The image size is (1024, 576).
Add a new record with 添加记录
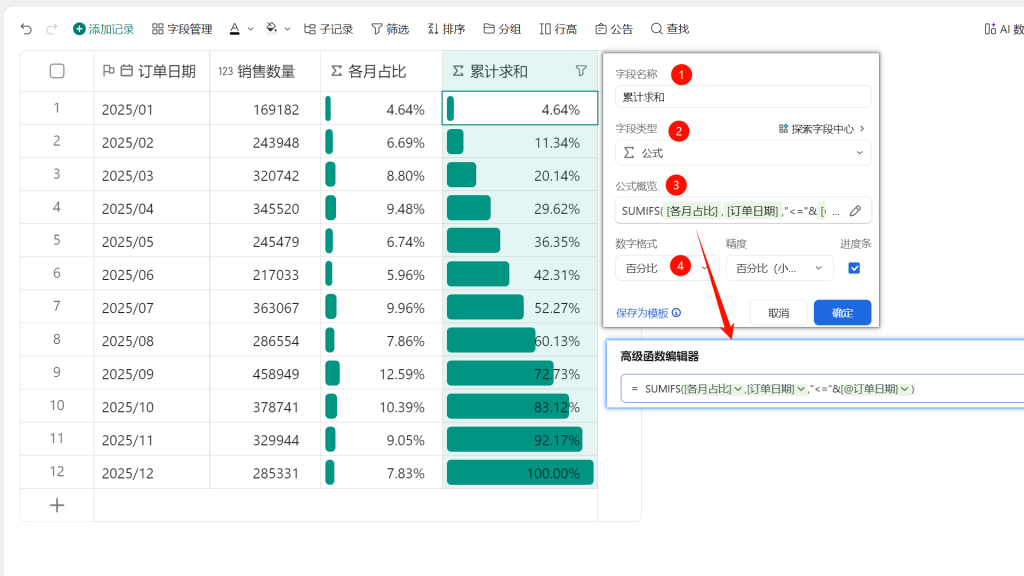pos(103,29)
